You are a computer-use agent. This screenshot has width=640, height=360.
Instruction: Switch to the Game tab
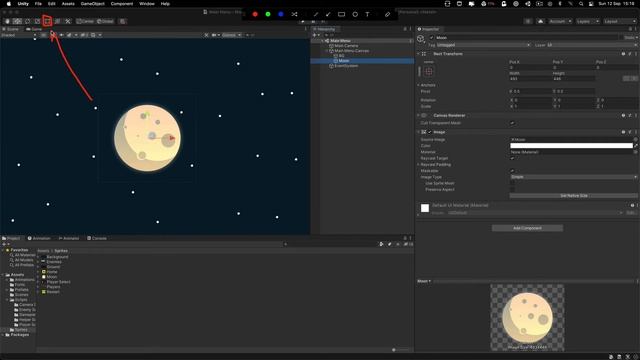[34, 29]
